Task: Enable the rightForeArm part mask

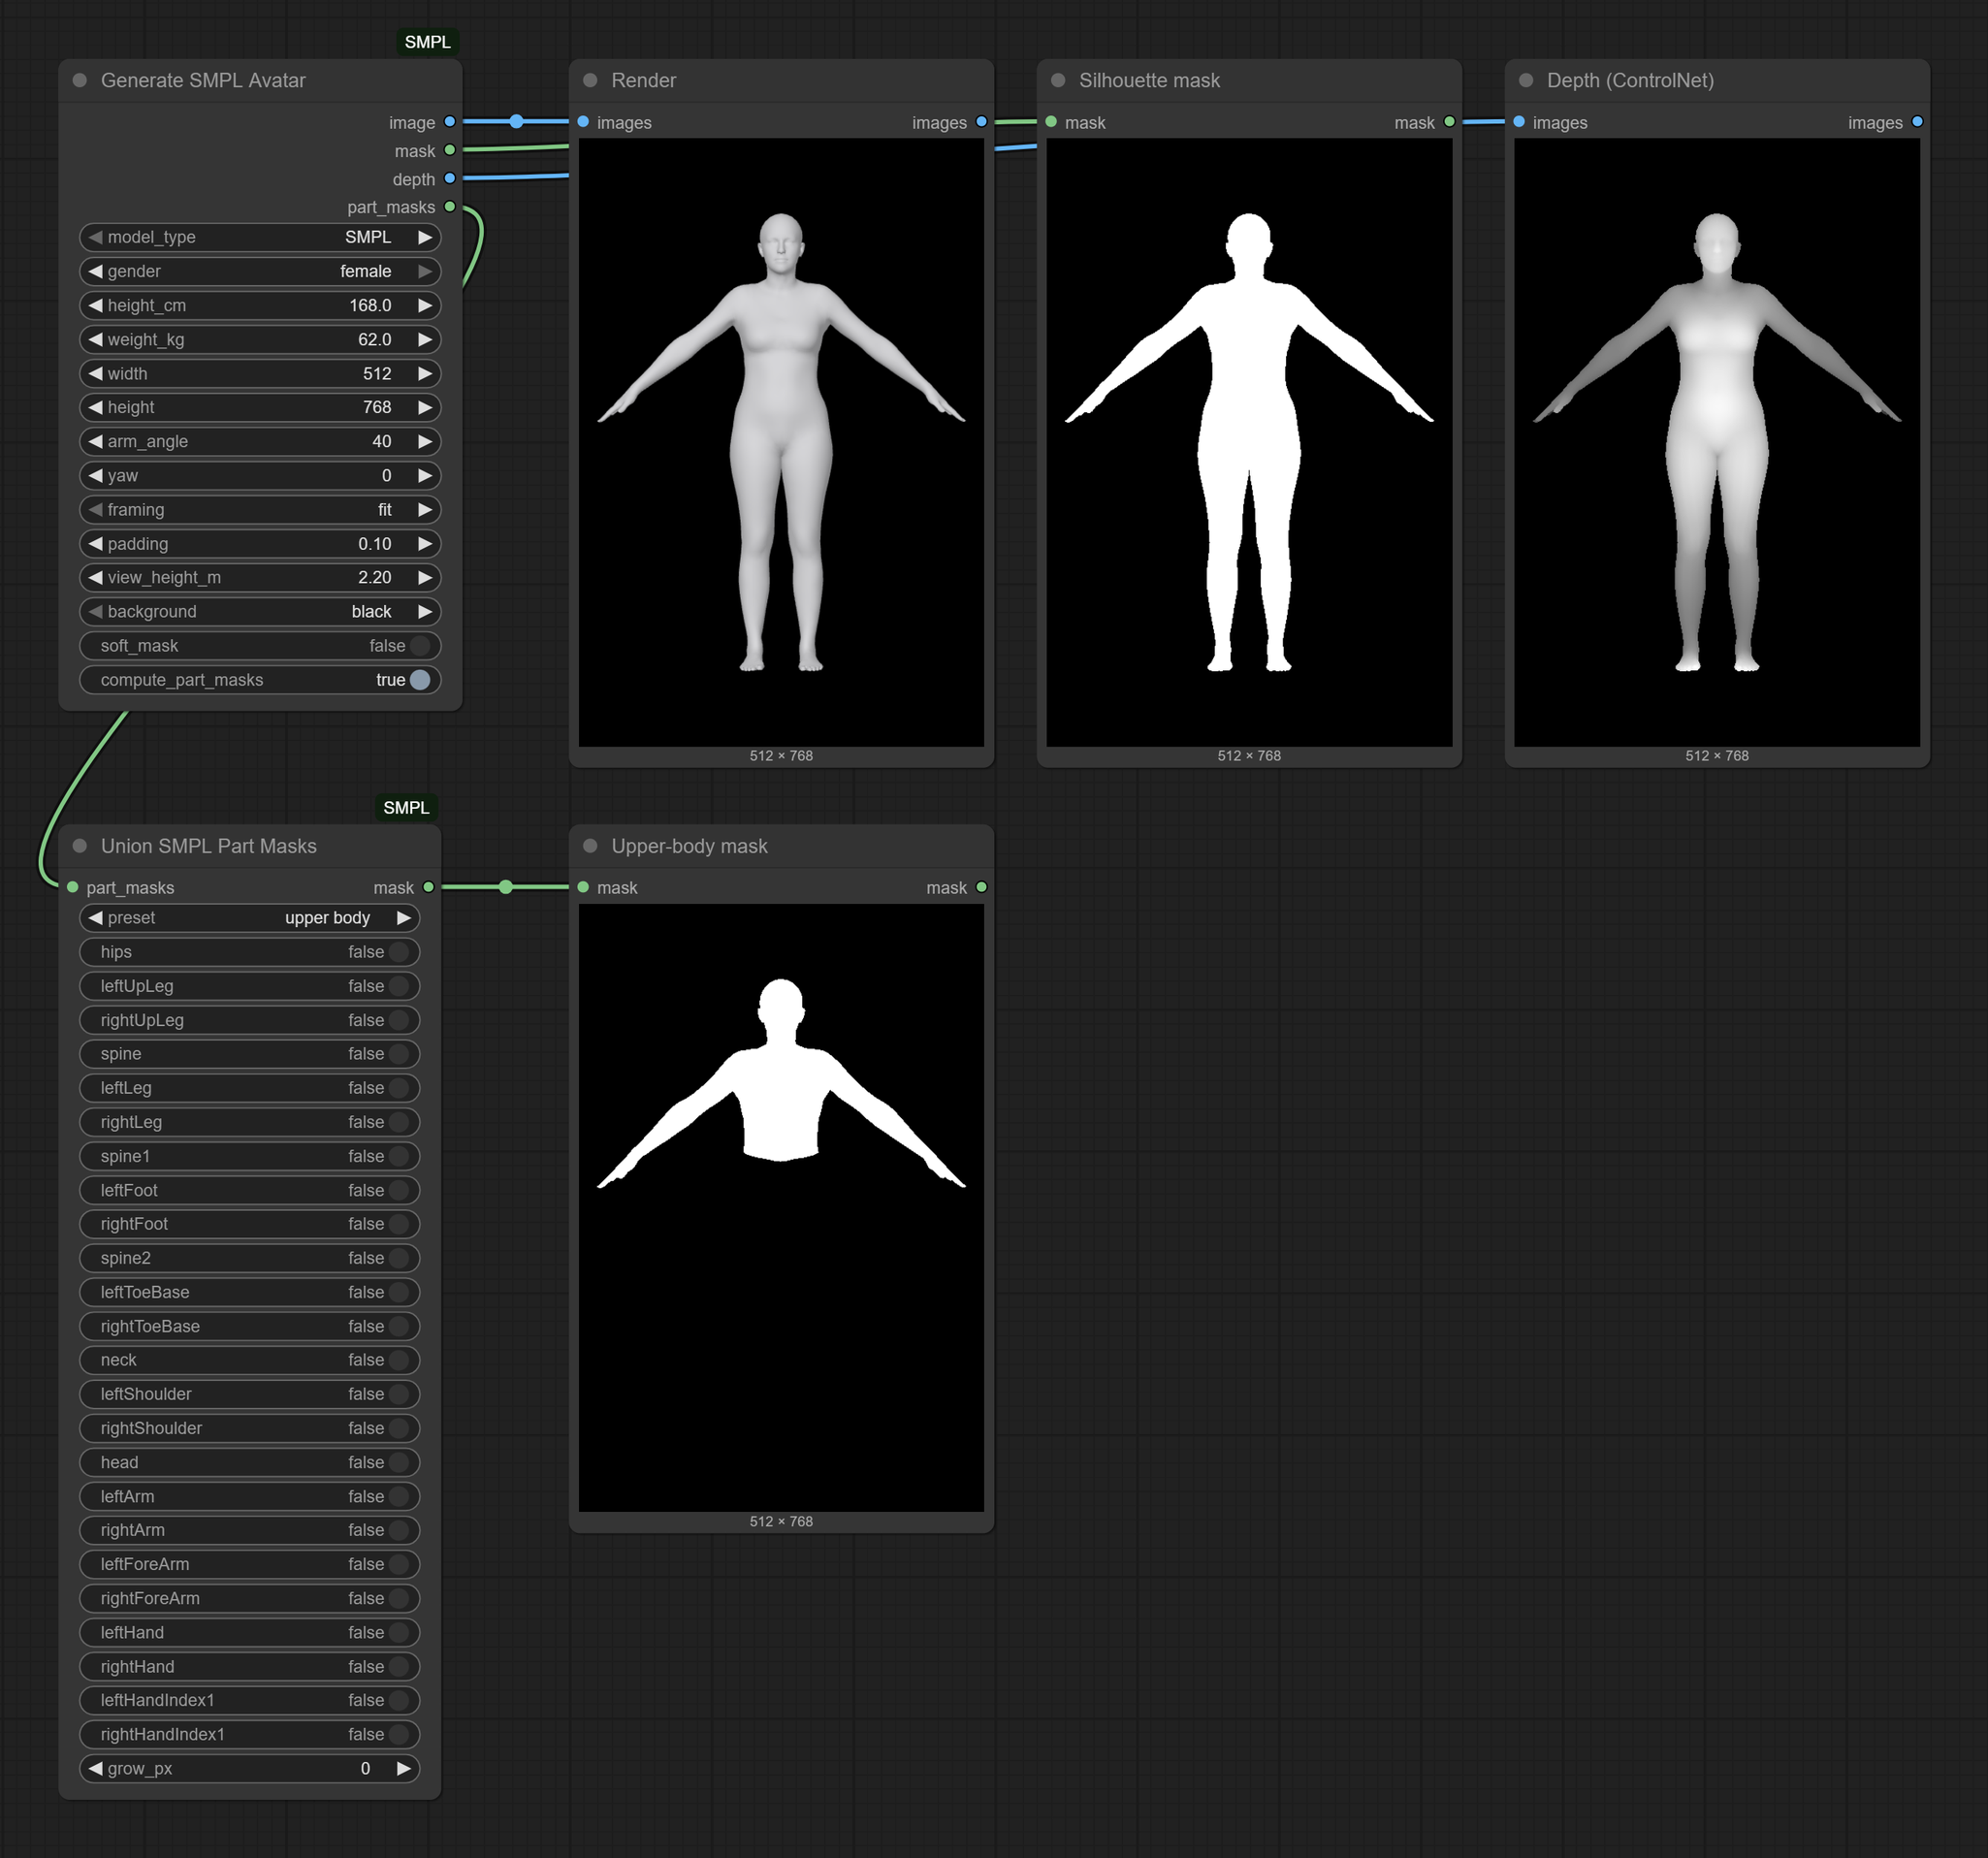Action: click(249, 1599)
